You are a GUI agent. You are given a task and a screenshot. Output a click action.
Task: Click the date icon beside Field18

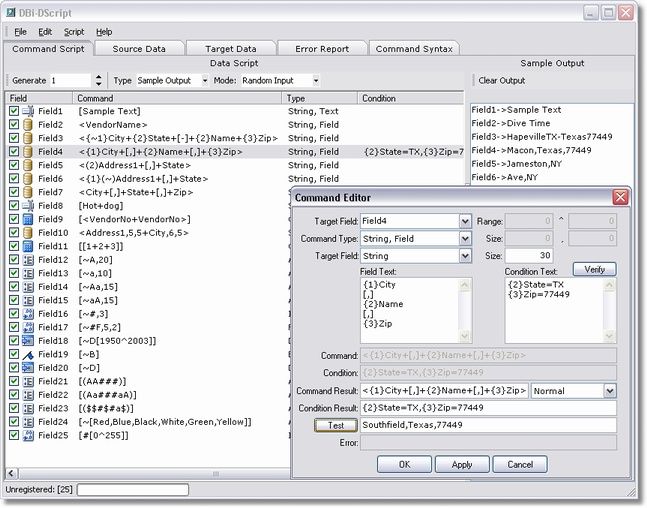point(28,341)
